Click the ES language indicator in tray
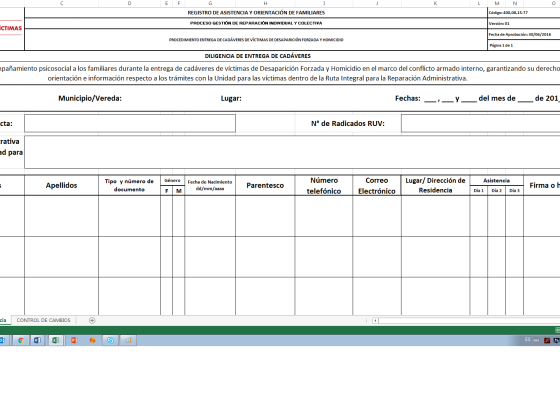 click(528, 340)
